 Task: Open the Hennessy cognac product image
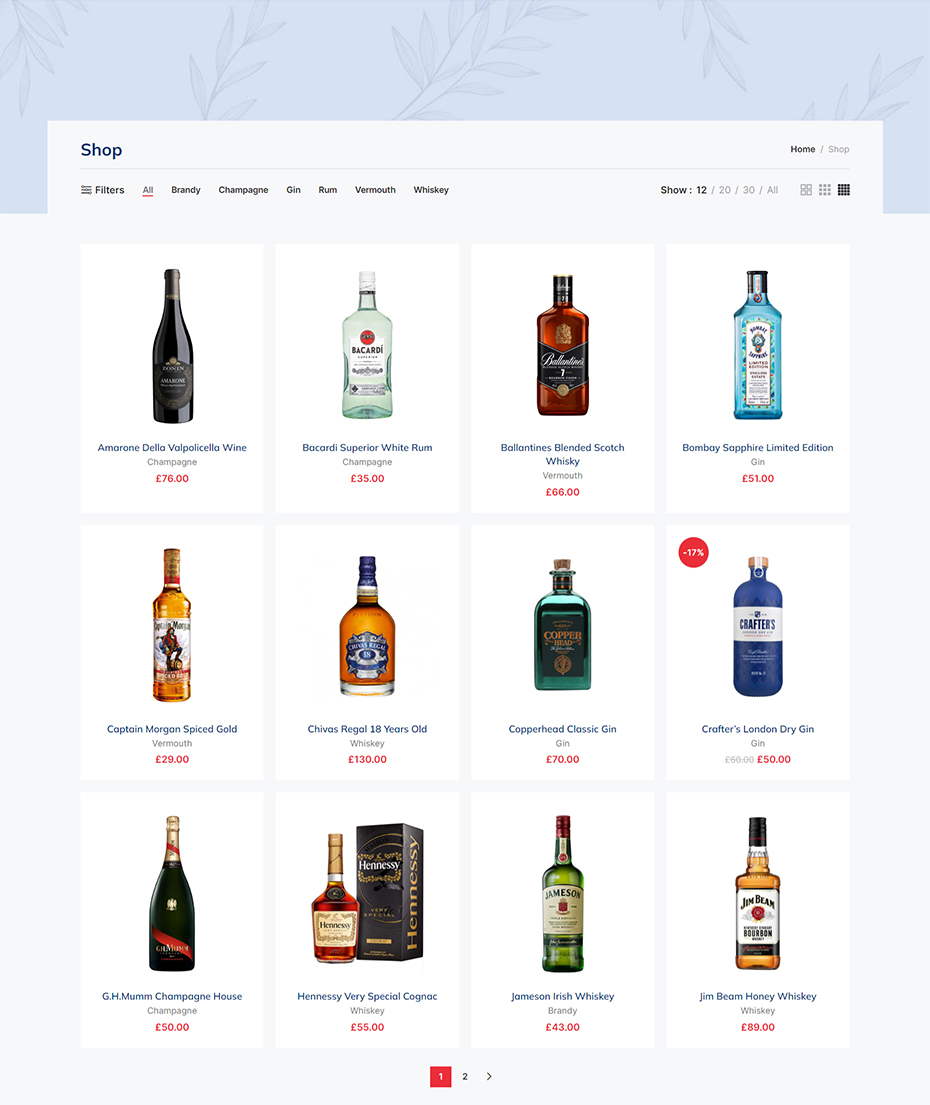point(367,893)
